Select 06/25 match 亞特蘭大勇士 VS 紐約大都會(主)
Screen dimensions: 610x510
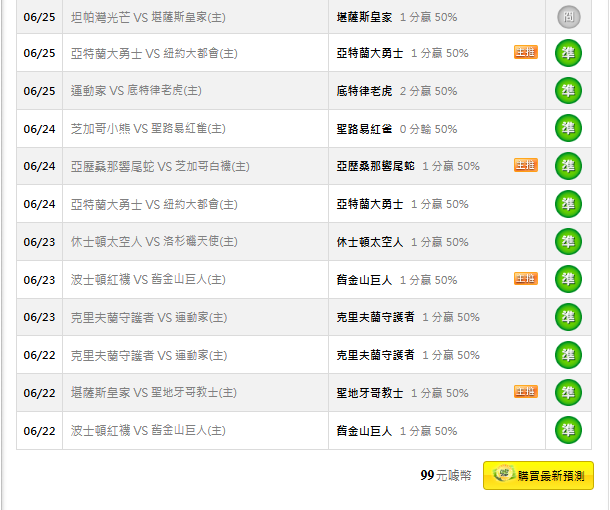[154, 53]
